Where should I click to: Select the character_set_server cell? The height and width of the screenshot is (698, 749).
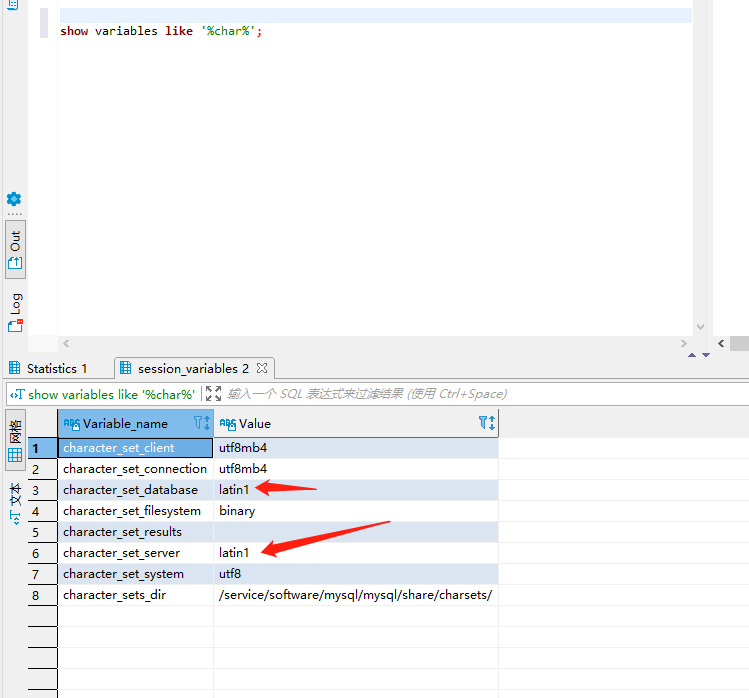[x=135, y=553]
